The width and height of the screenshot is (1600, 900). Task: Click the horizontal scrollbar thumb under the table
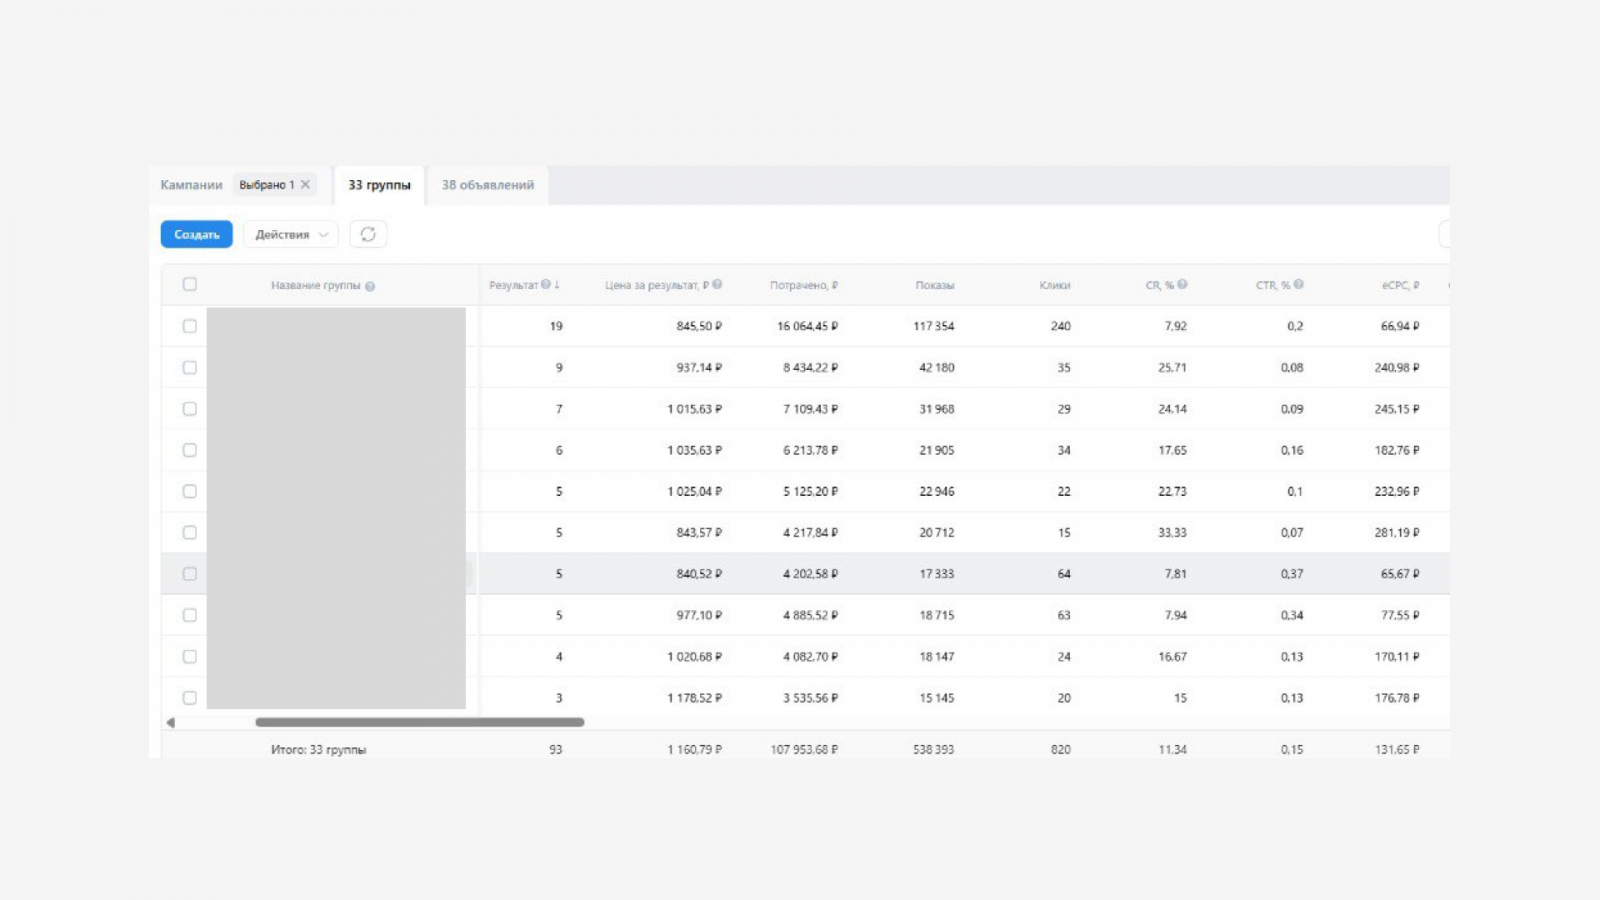420,722
